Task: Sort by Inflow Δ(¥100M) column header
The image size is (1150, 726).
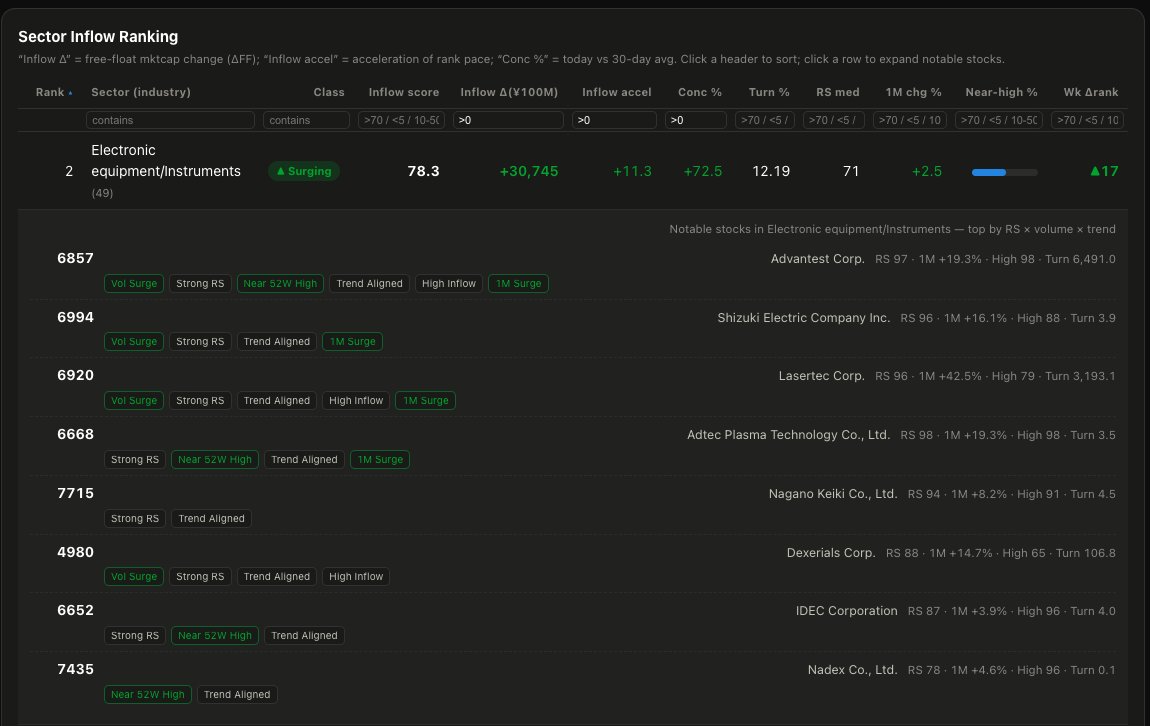Action: 509,92
